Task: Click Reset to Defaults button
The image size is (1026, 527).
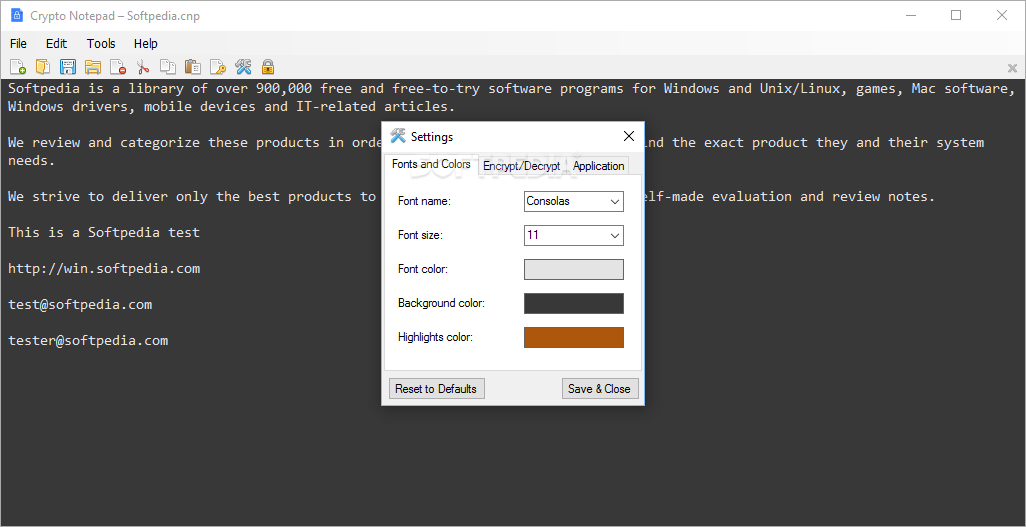Action: point(436,389)
